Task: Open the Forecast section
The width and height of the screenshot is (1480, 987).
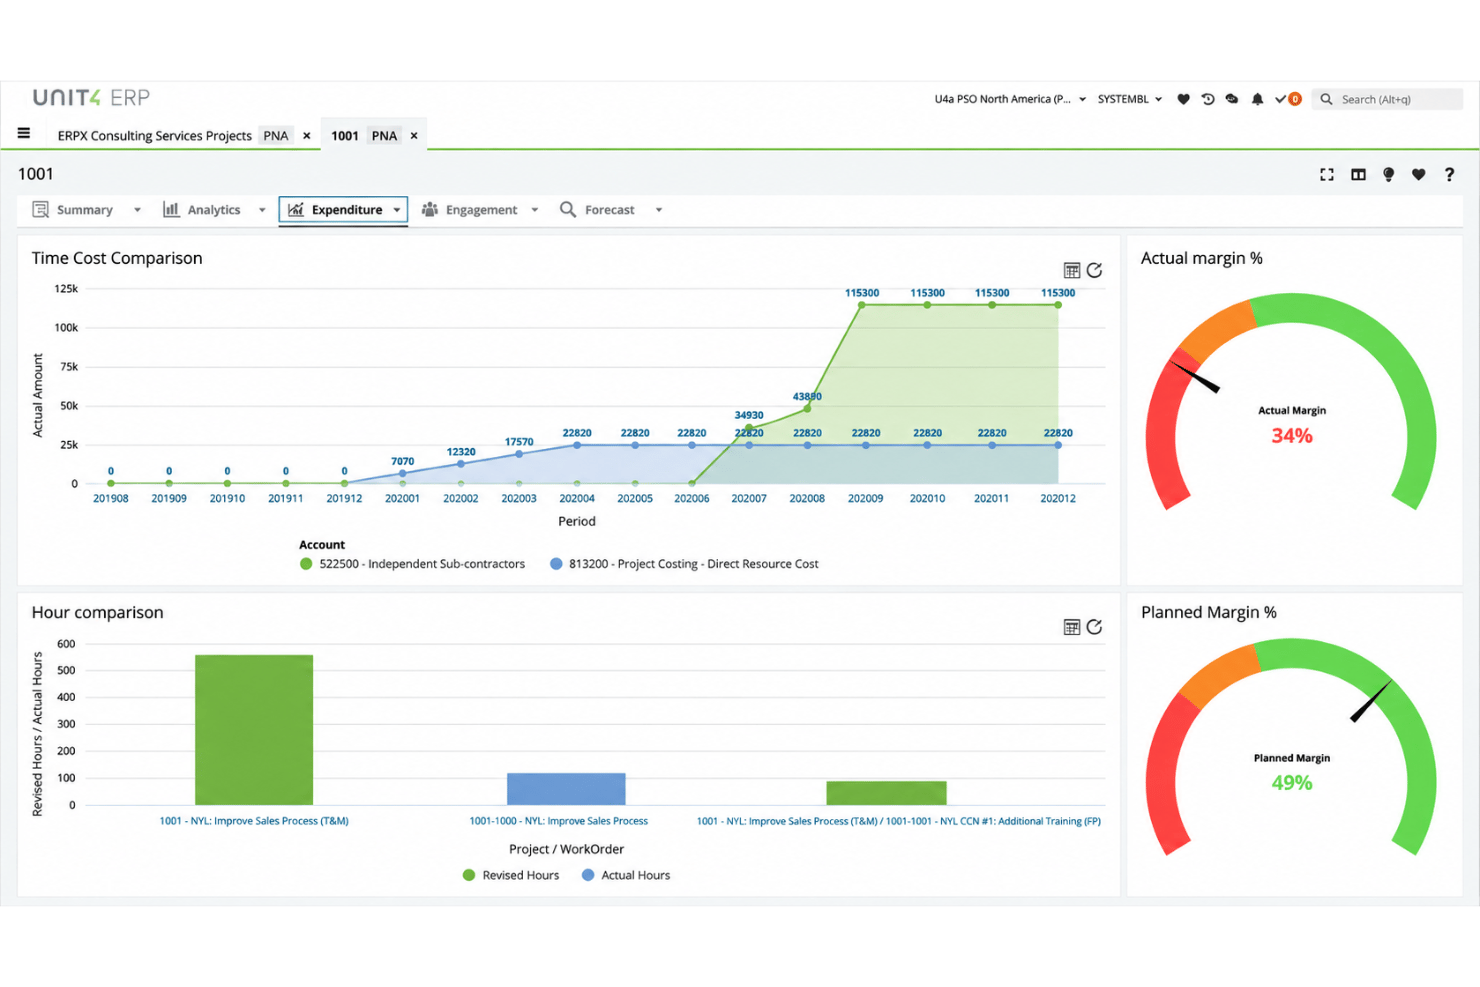Action: pos(610,210)
